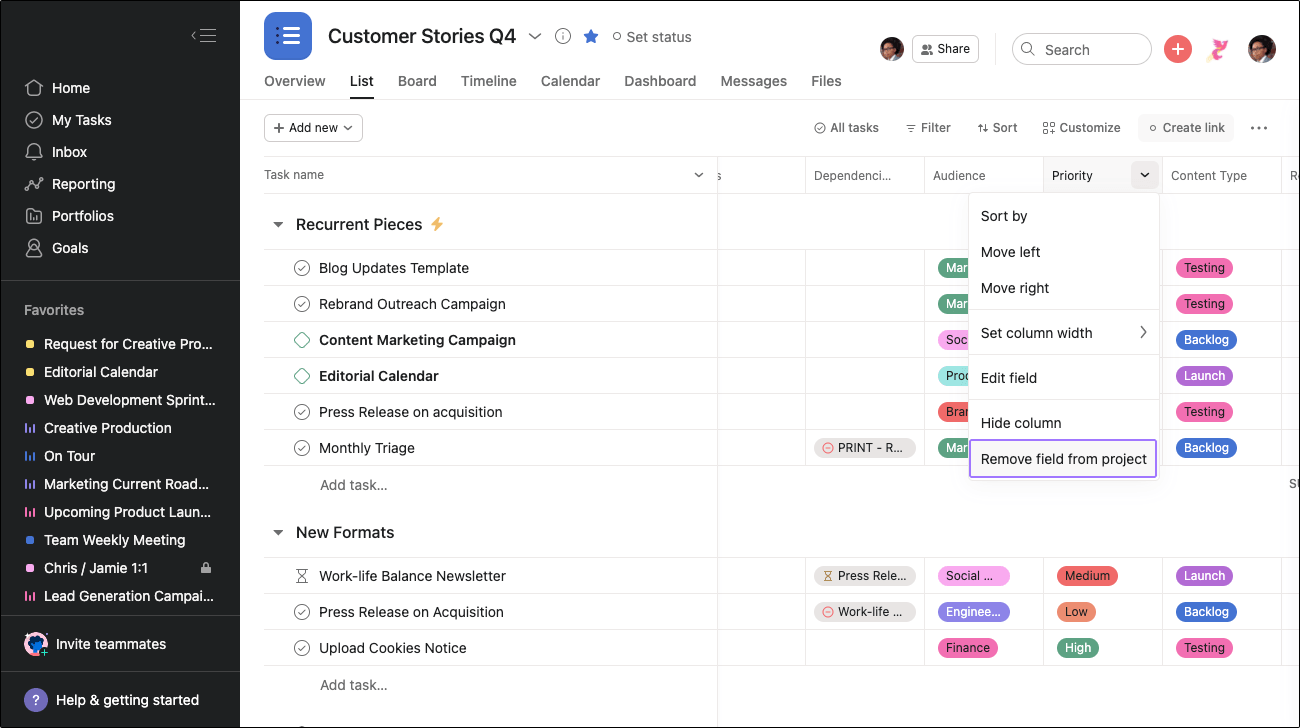Open project info circle icon
The height and width of the screenshot is (728, 1300).
coord(563,36)
